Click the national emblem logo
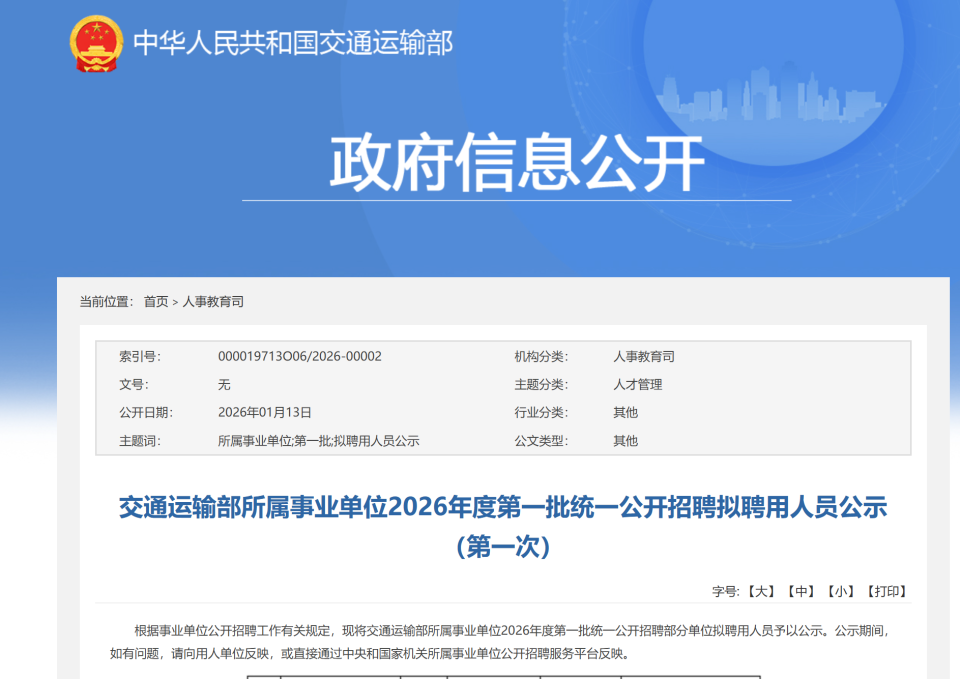960x679 pixels. (x=96, y=41)
